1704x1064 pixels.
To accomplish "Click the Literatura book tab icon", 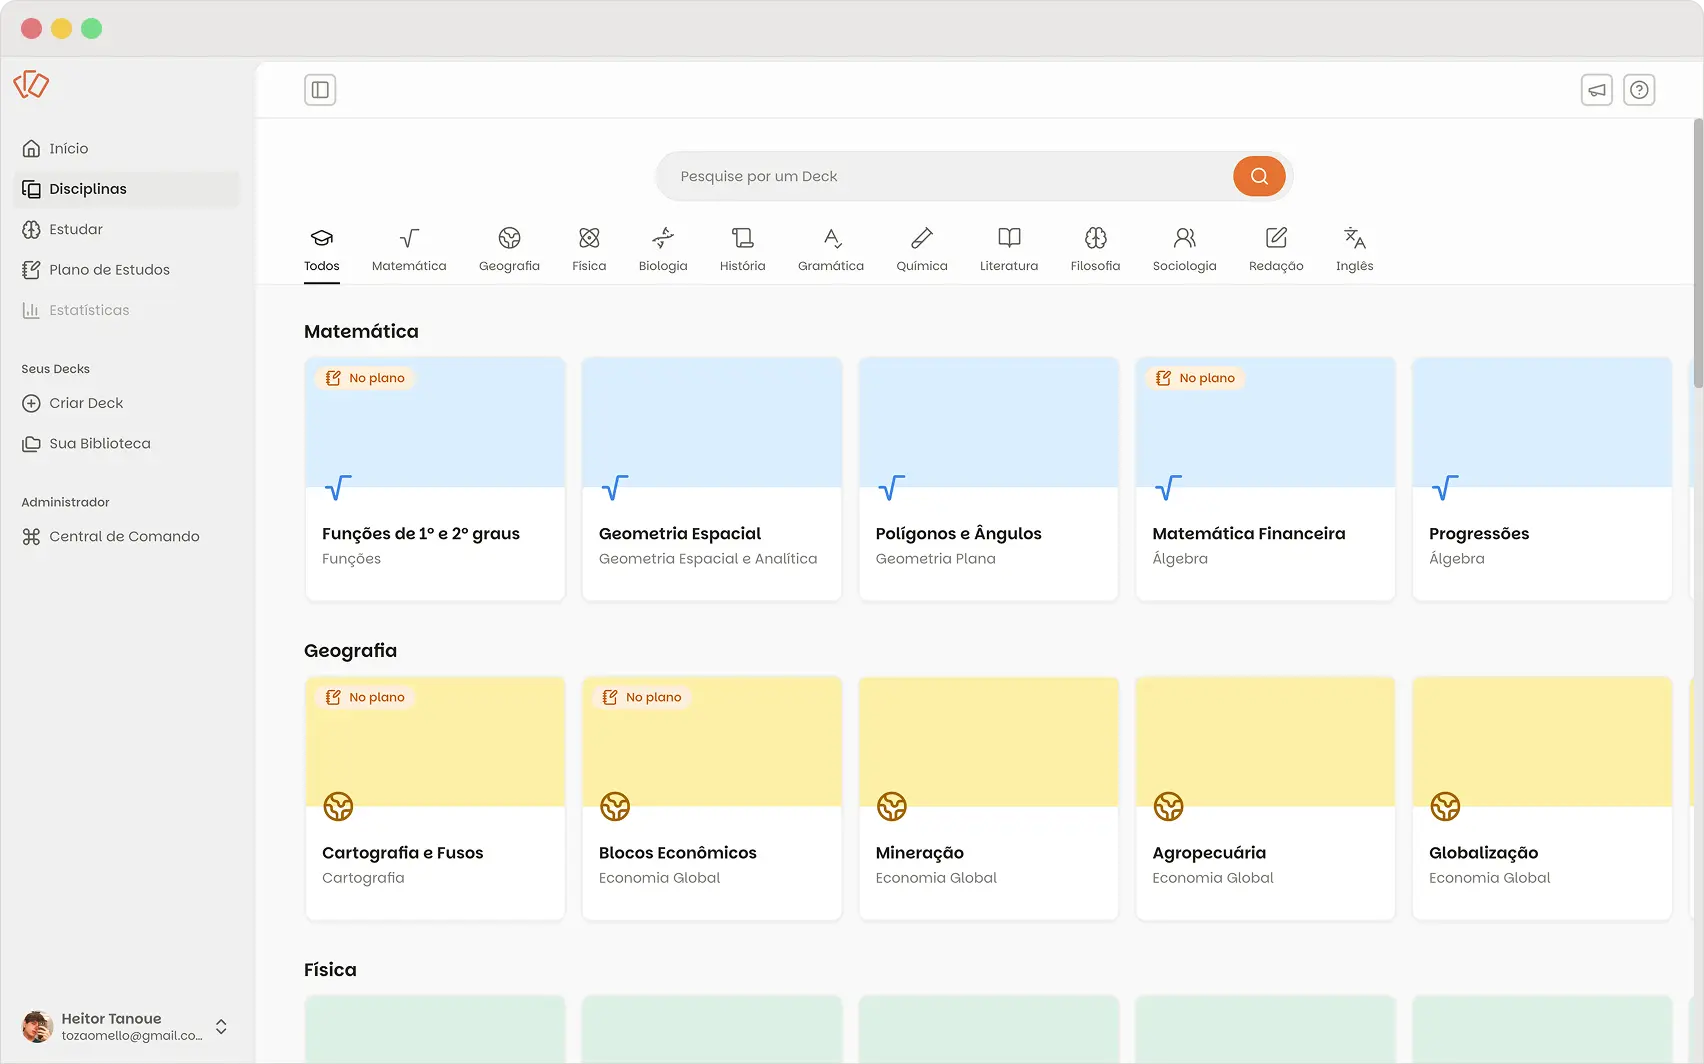I will point(1009,238).
